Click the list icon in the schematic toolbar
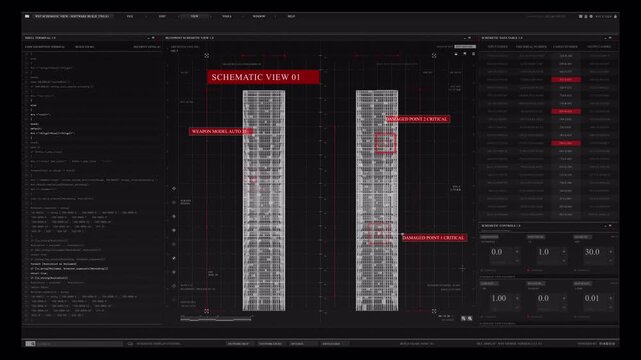641x360 pixels. coord(473,54)
